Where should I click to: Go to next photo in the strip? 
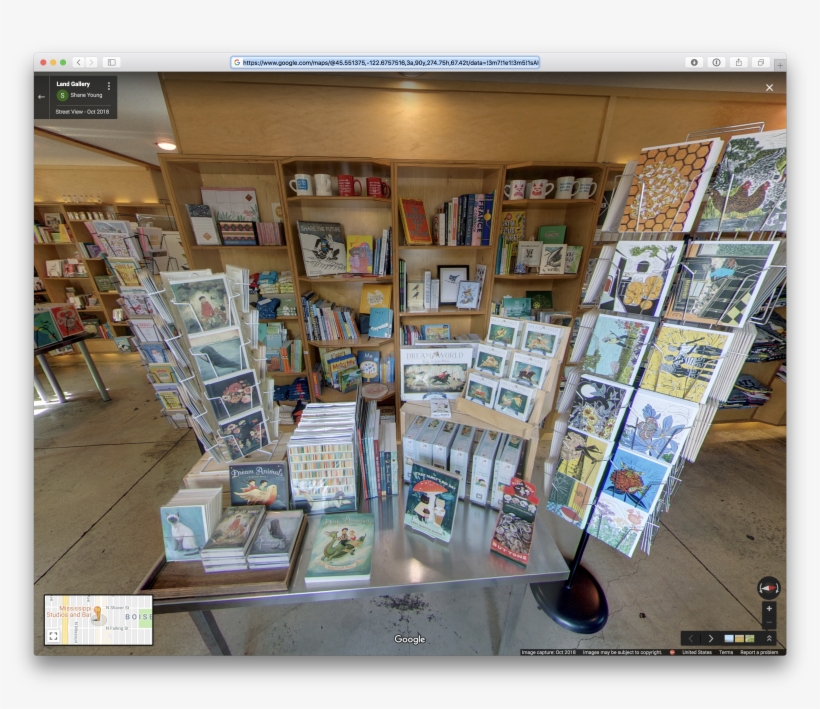click(x=710, y=638)
